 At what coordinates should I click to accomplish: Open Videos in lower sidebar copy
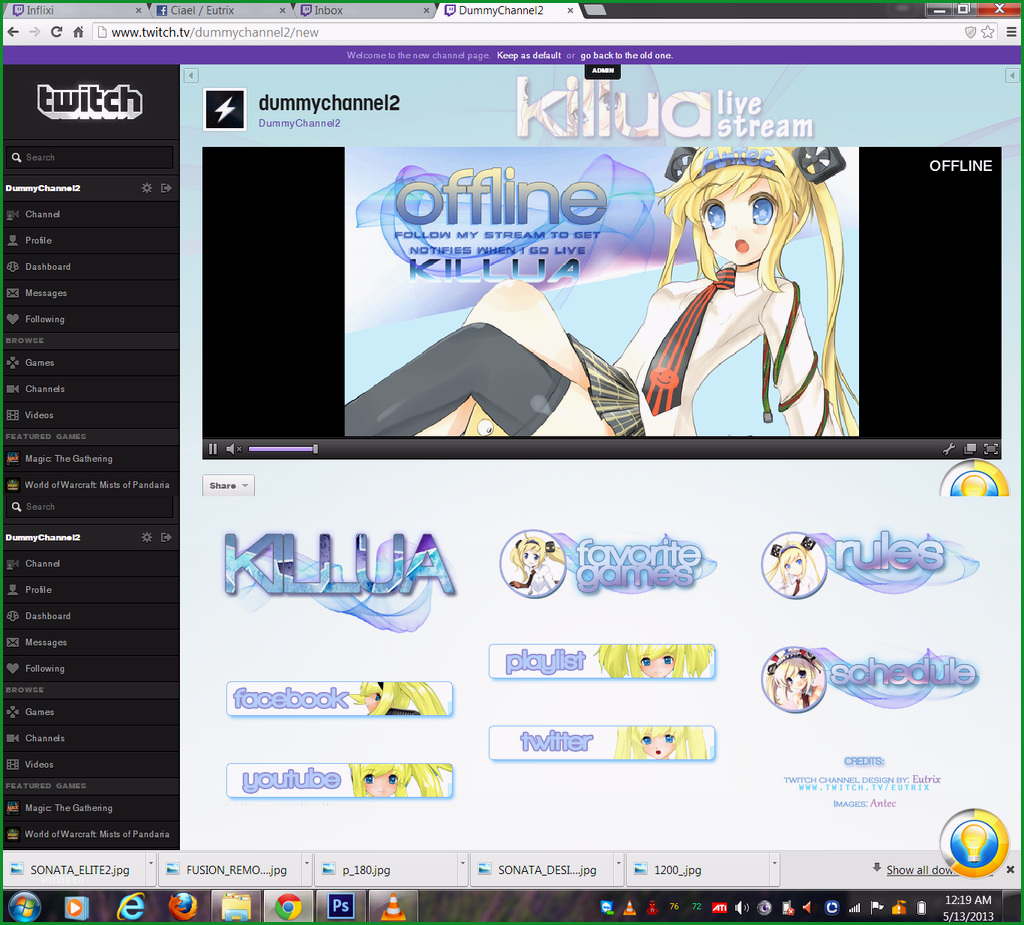point(91,764)
